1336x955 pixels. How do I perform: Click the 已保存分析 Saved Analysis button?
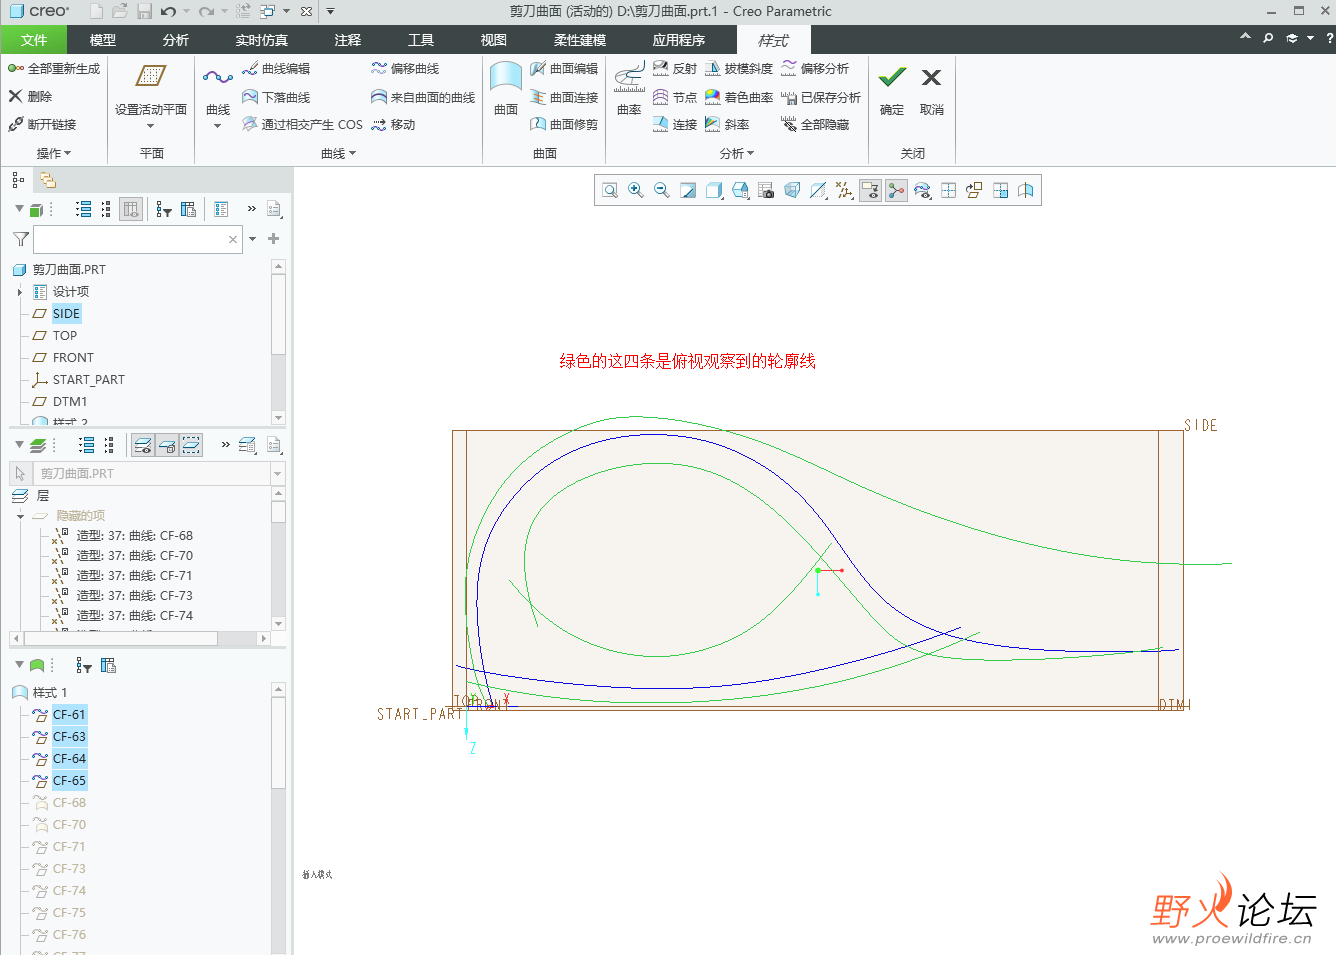(822, 97)
